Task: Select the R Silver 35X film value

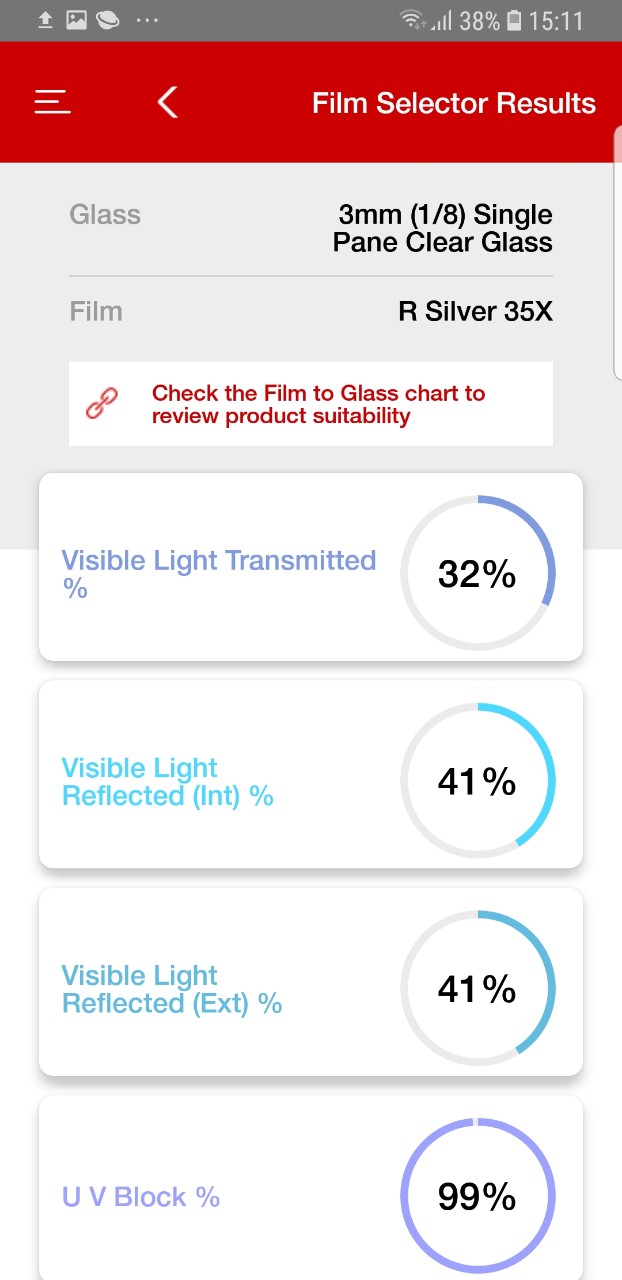Action: click(x=475, y=311)
